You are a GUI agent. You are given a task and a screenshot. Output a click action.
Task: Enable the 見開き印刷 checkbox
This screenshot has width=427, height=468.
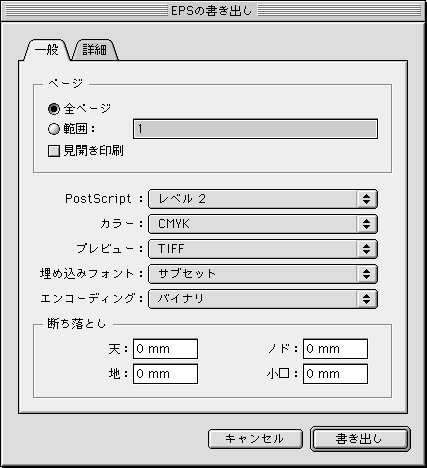coord(54,151)
